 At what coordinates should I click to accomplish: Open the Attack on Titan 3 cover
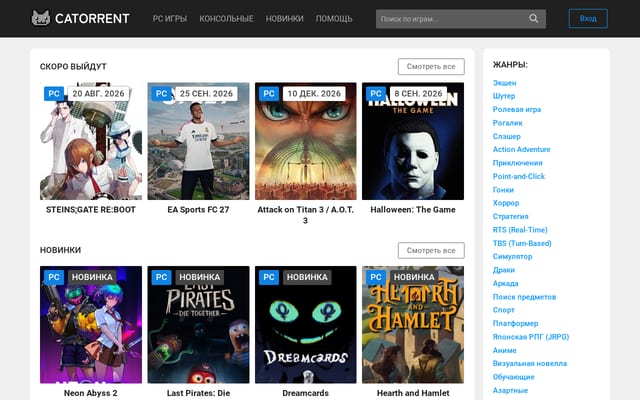point(306,141)
